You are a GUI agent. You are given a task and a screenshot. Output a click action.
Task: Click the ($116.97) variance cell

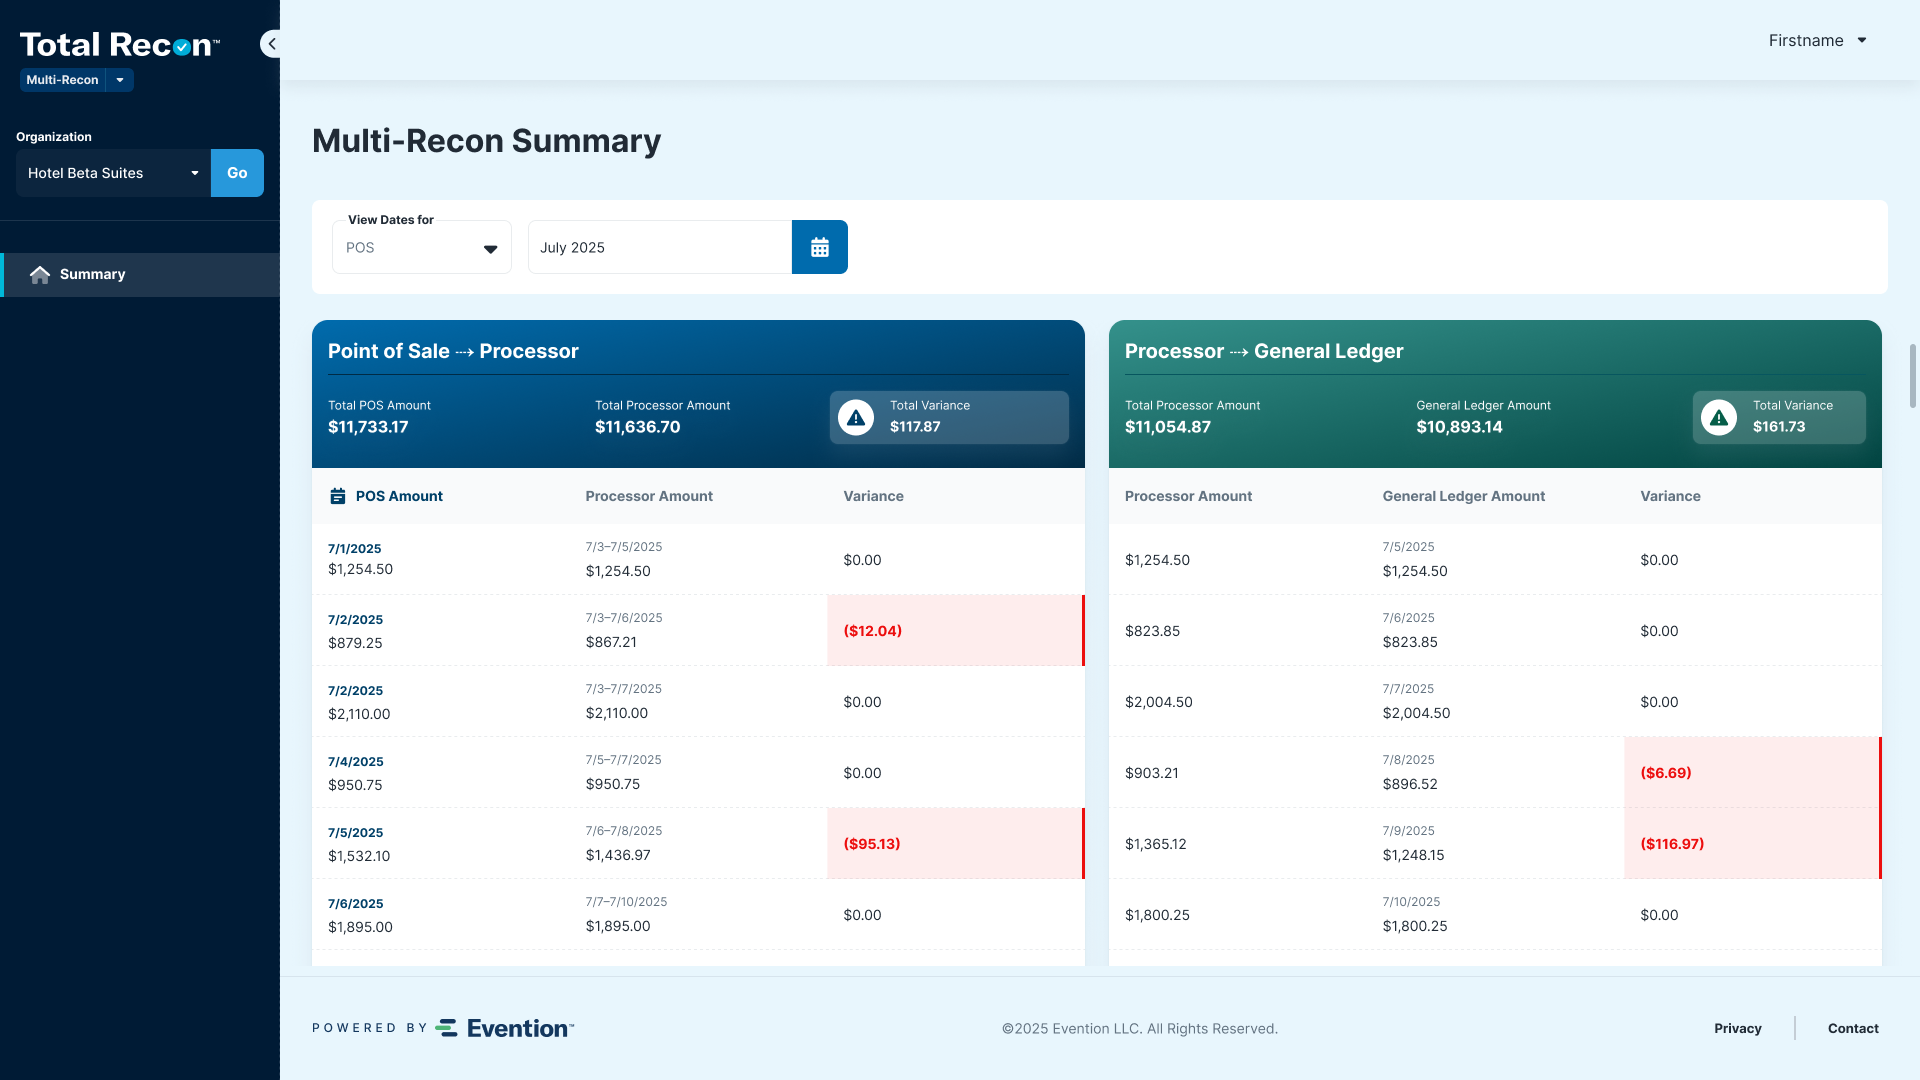point(1752,844)
